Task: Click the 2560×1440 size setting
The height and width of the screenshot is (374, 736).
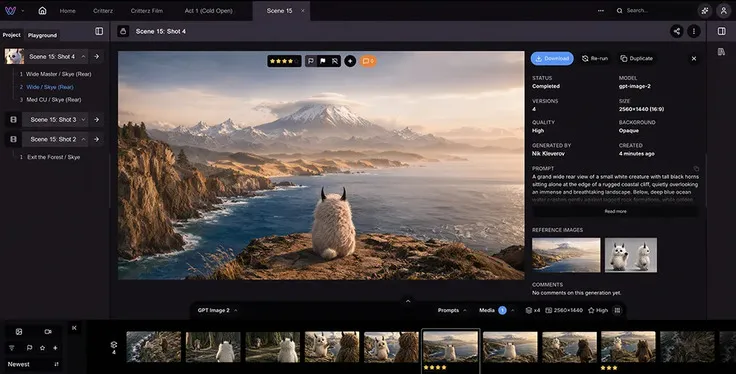Action: click(x=564, y=310)
